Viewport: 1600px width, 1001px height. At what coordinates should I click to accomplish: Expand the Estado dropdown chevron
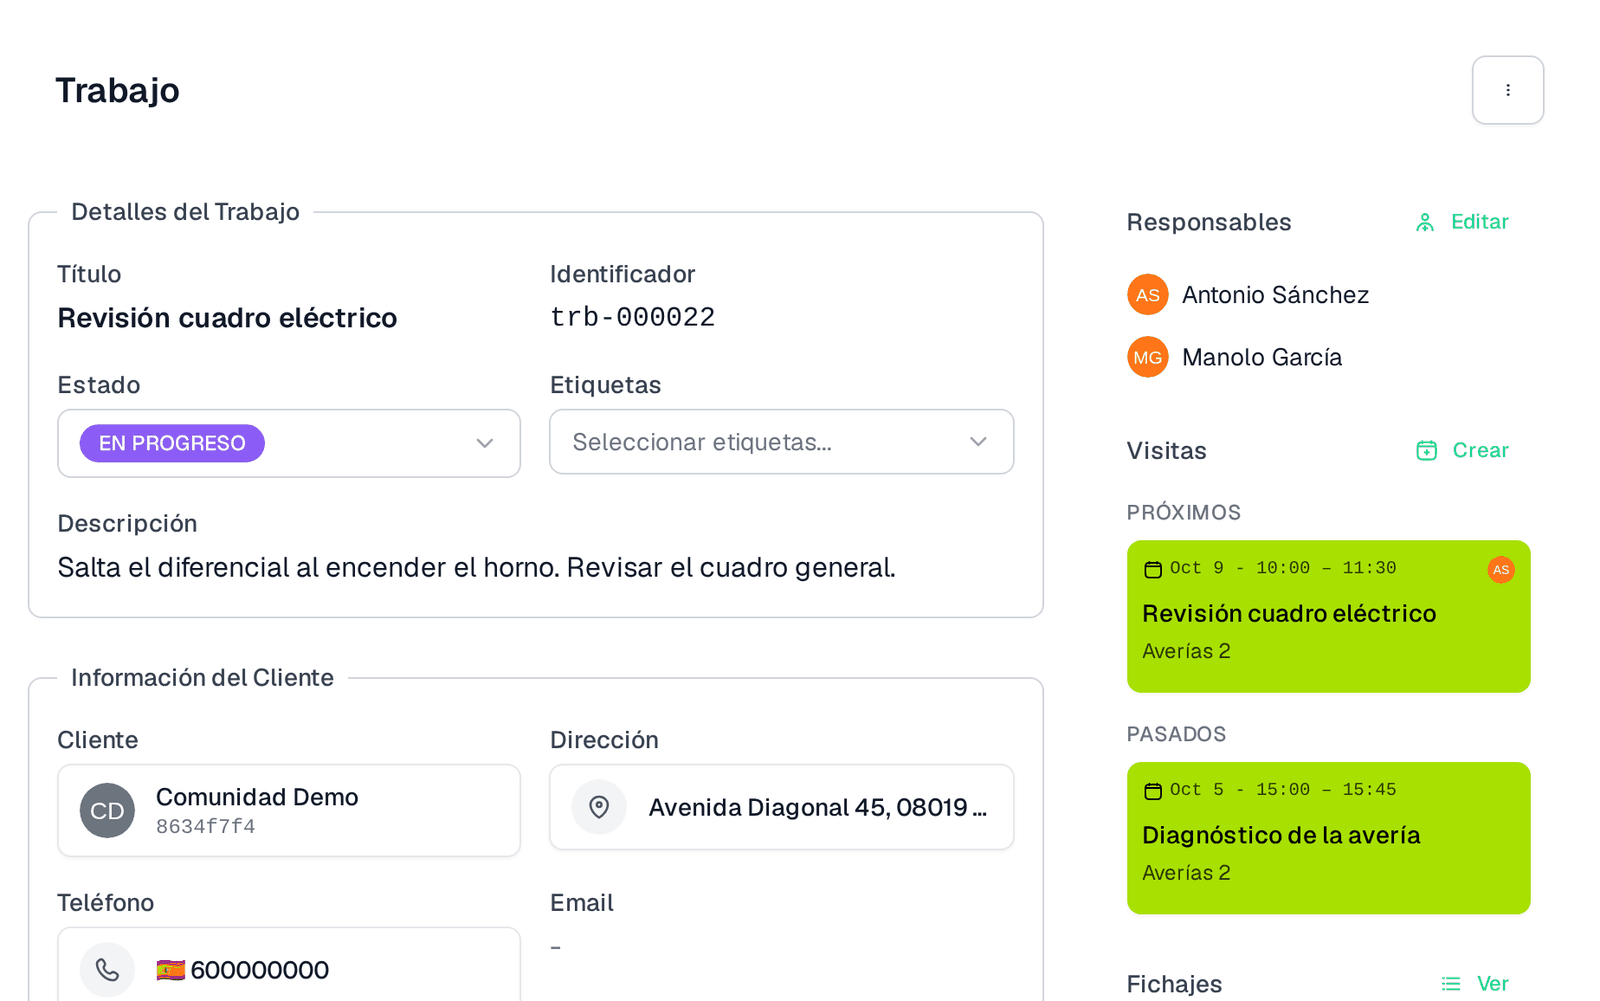(485, 443)
